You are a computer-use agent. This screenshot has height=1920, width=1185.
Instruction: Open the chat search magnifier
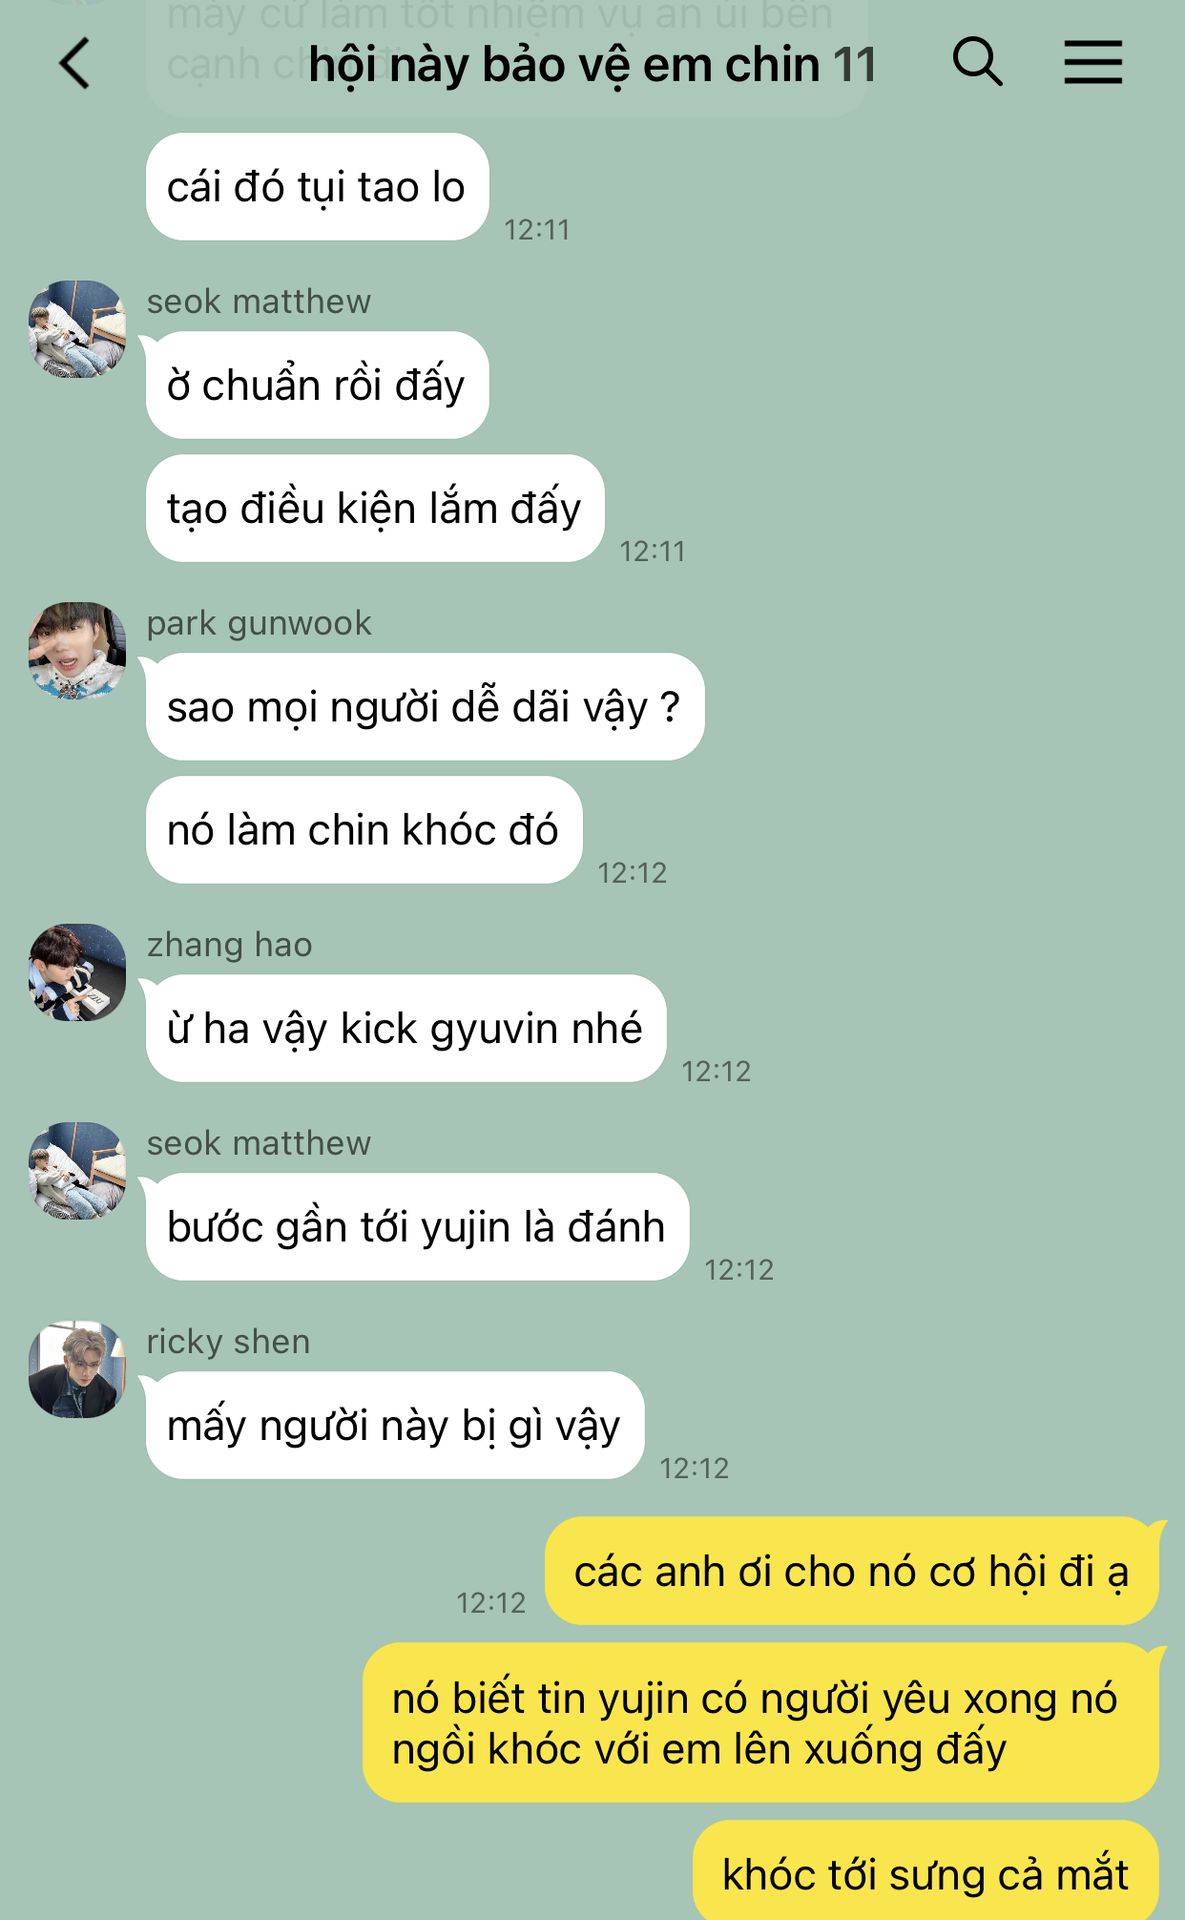(977, 62)
